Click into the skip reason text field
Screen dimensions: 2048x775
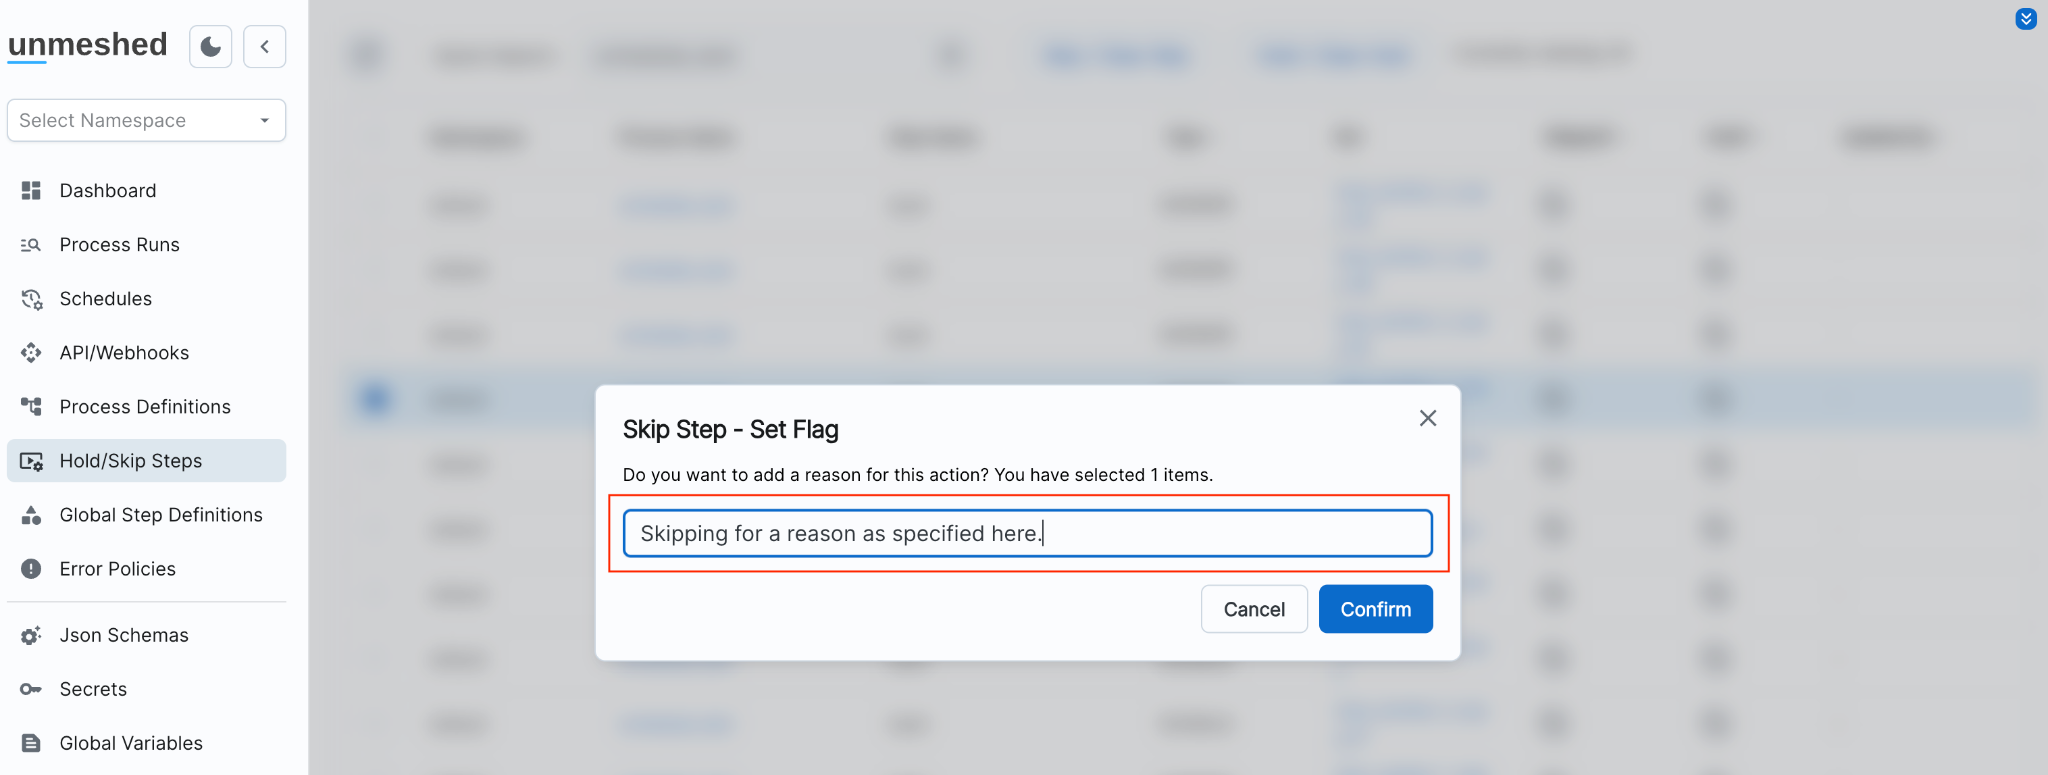point(1027,534)
